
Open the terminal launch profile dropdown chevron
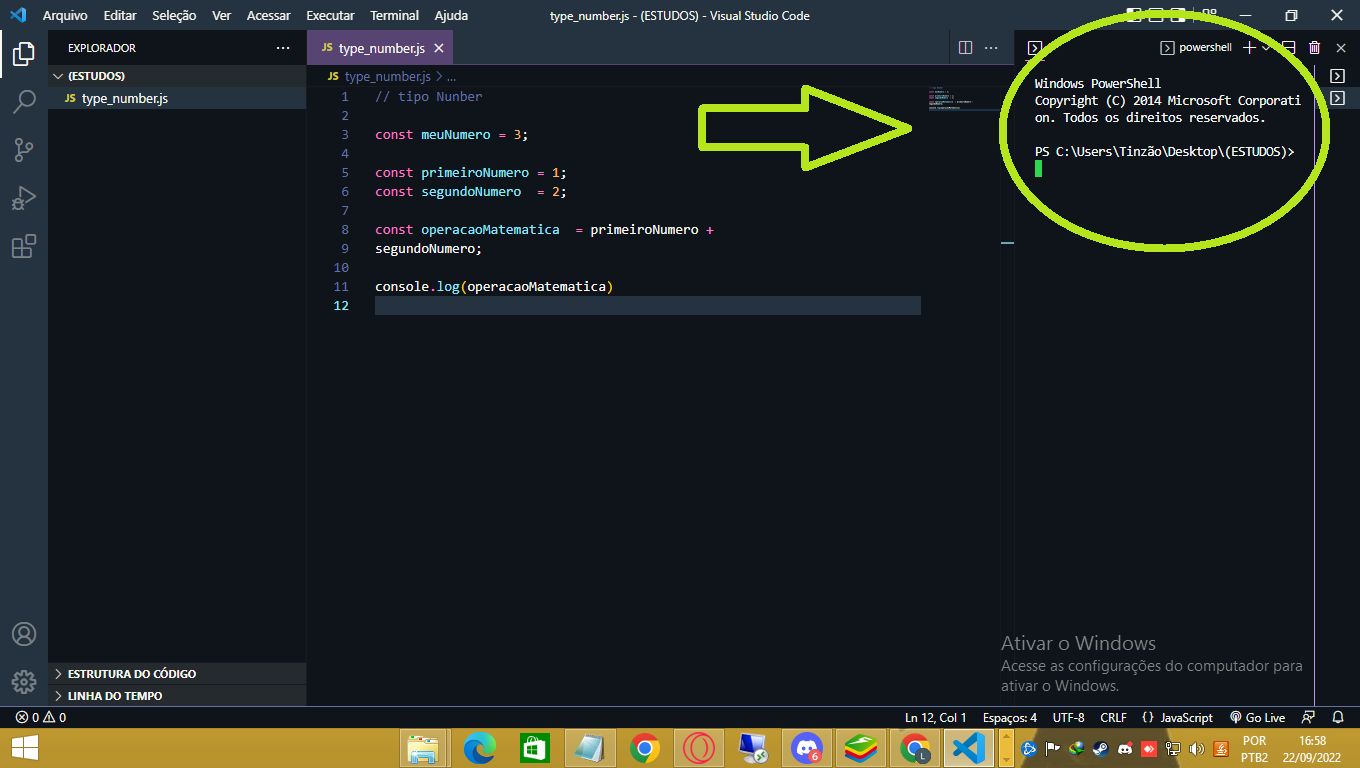pyautogui.click(x=1266, y=47)
